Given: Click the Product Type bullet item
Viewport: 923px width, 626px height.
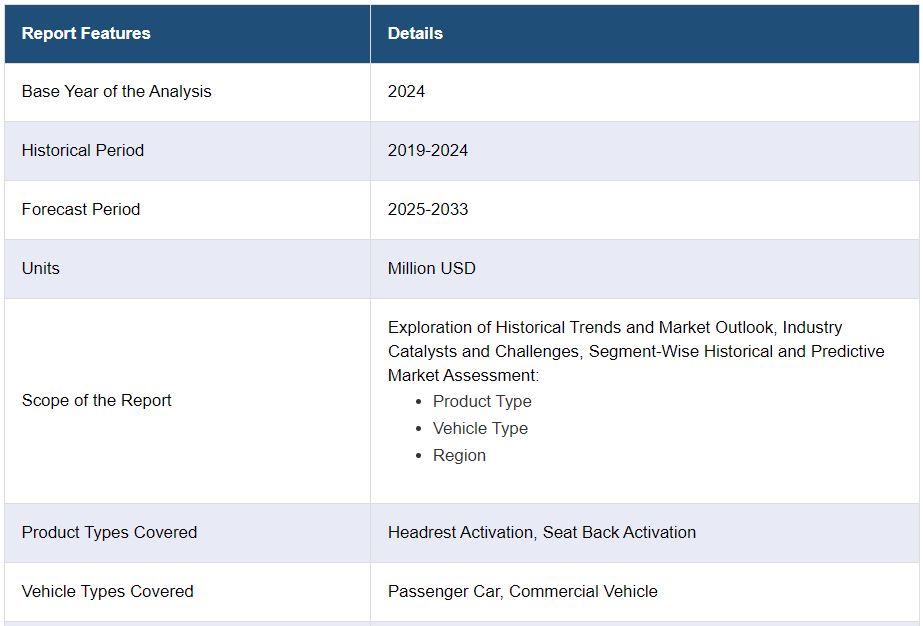Looking at the screenshot, I should point(482,401).
